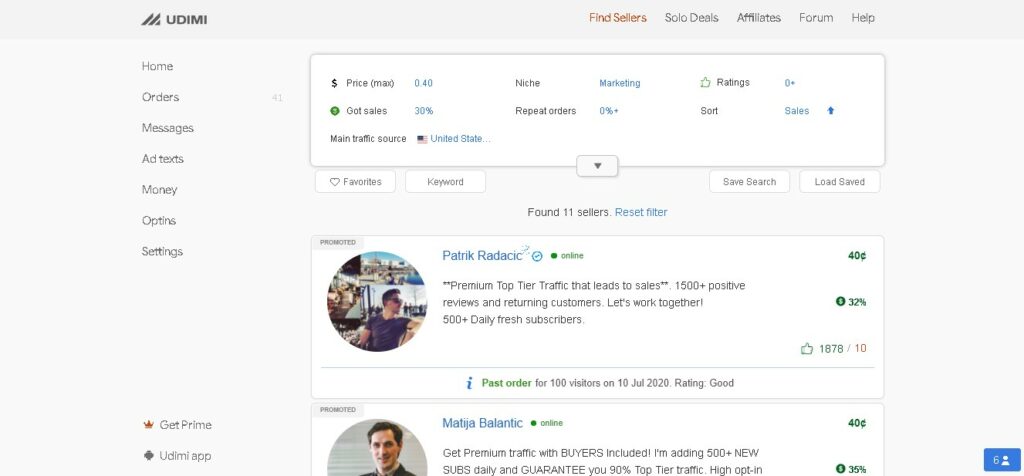This screenshot has height=476, width=1024.
Task: Click 1878 positive ratings count
Action: 831,349
